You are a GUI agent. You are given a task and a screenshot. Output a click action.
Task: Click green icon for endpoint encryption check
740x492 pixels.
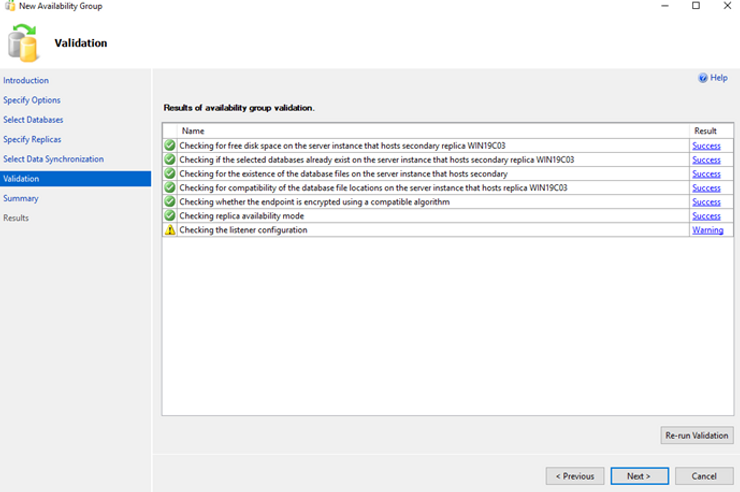[x=170, y=202]
